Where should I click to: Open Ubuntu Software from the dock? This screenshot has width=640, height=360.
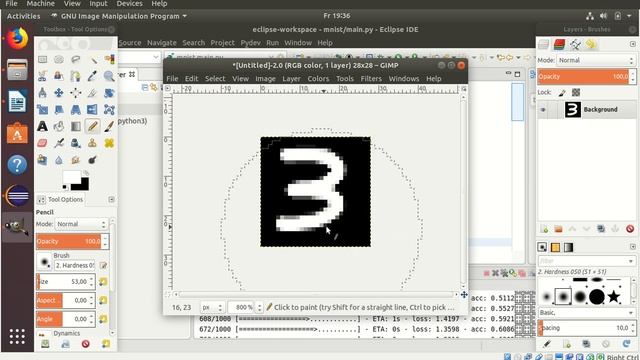point(18,133)
